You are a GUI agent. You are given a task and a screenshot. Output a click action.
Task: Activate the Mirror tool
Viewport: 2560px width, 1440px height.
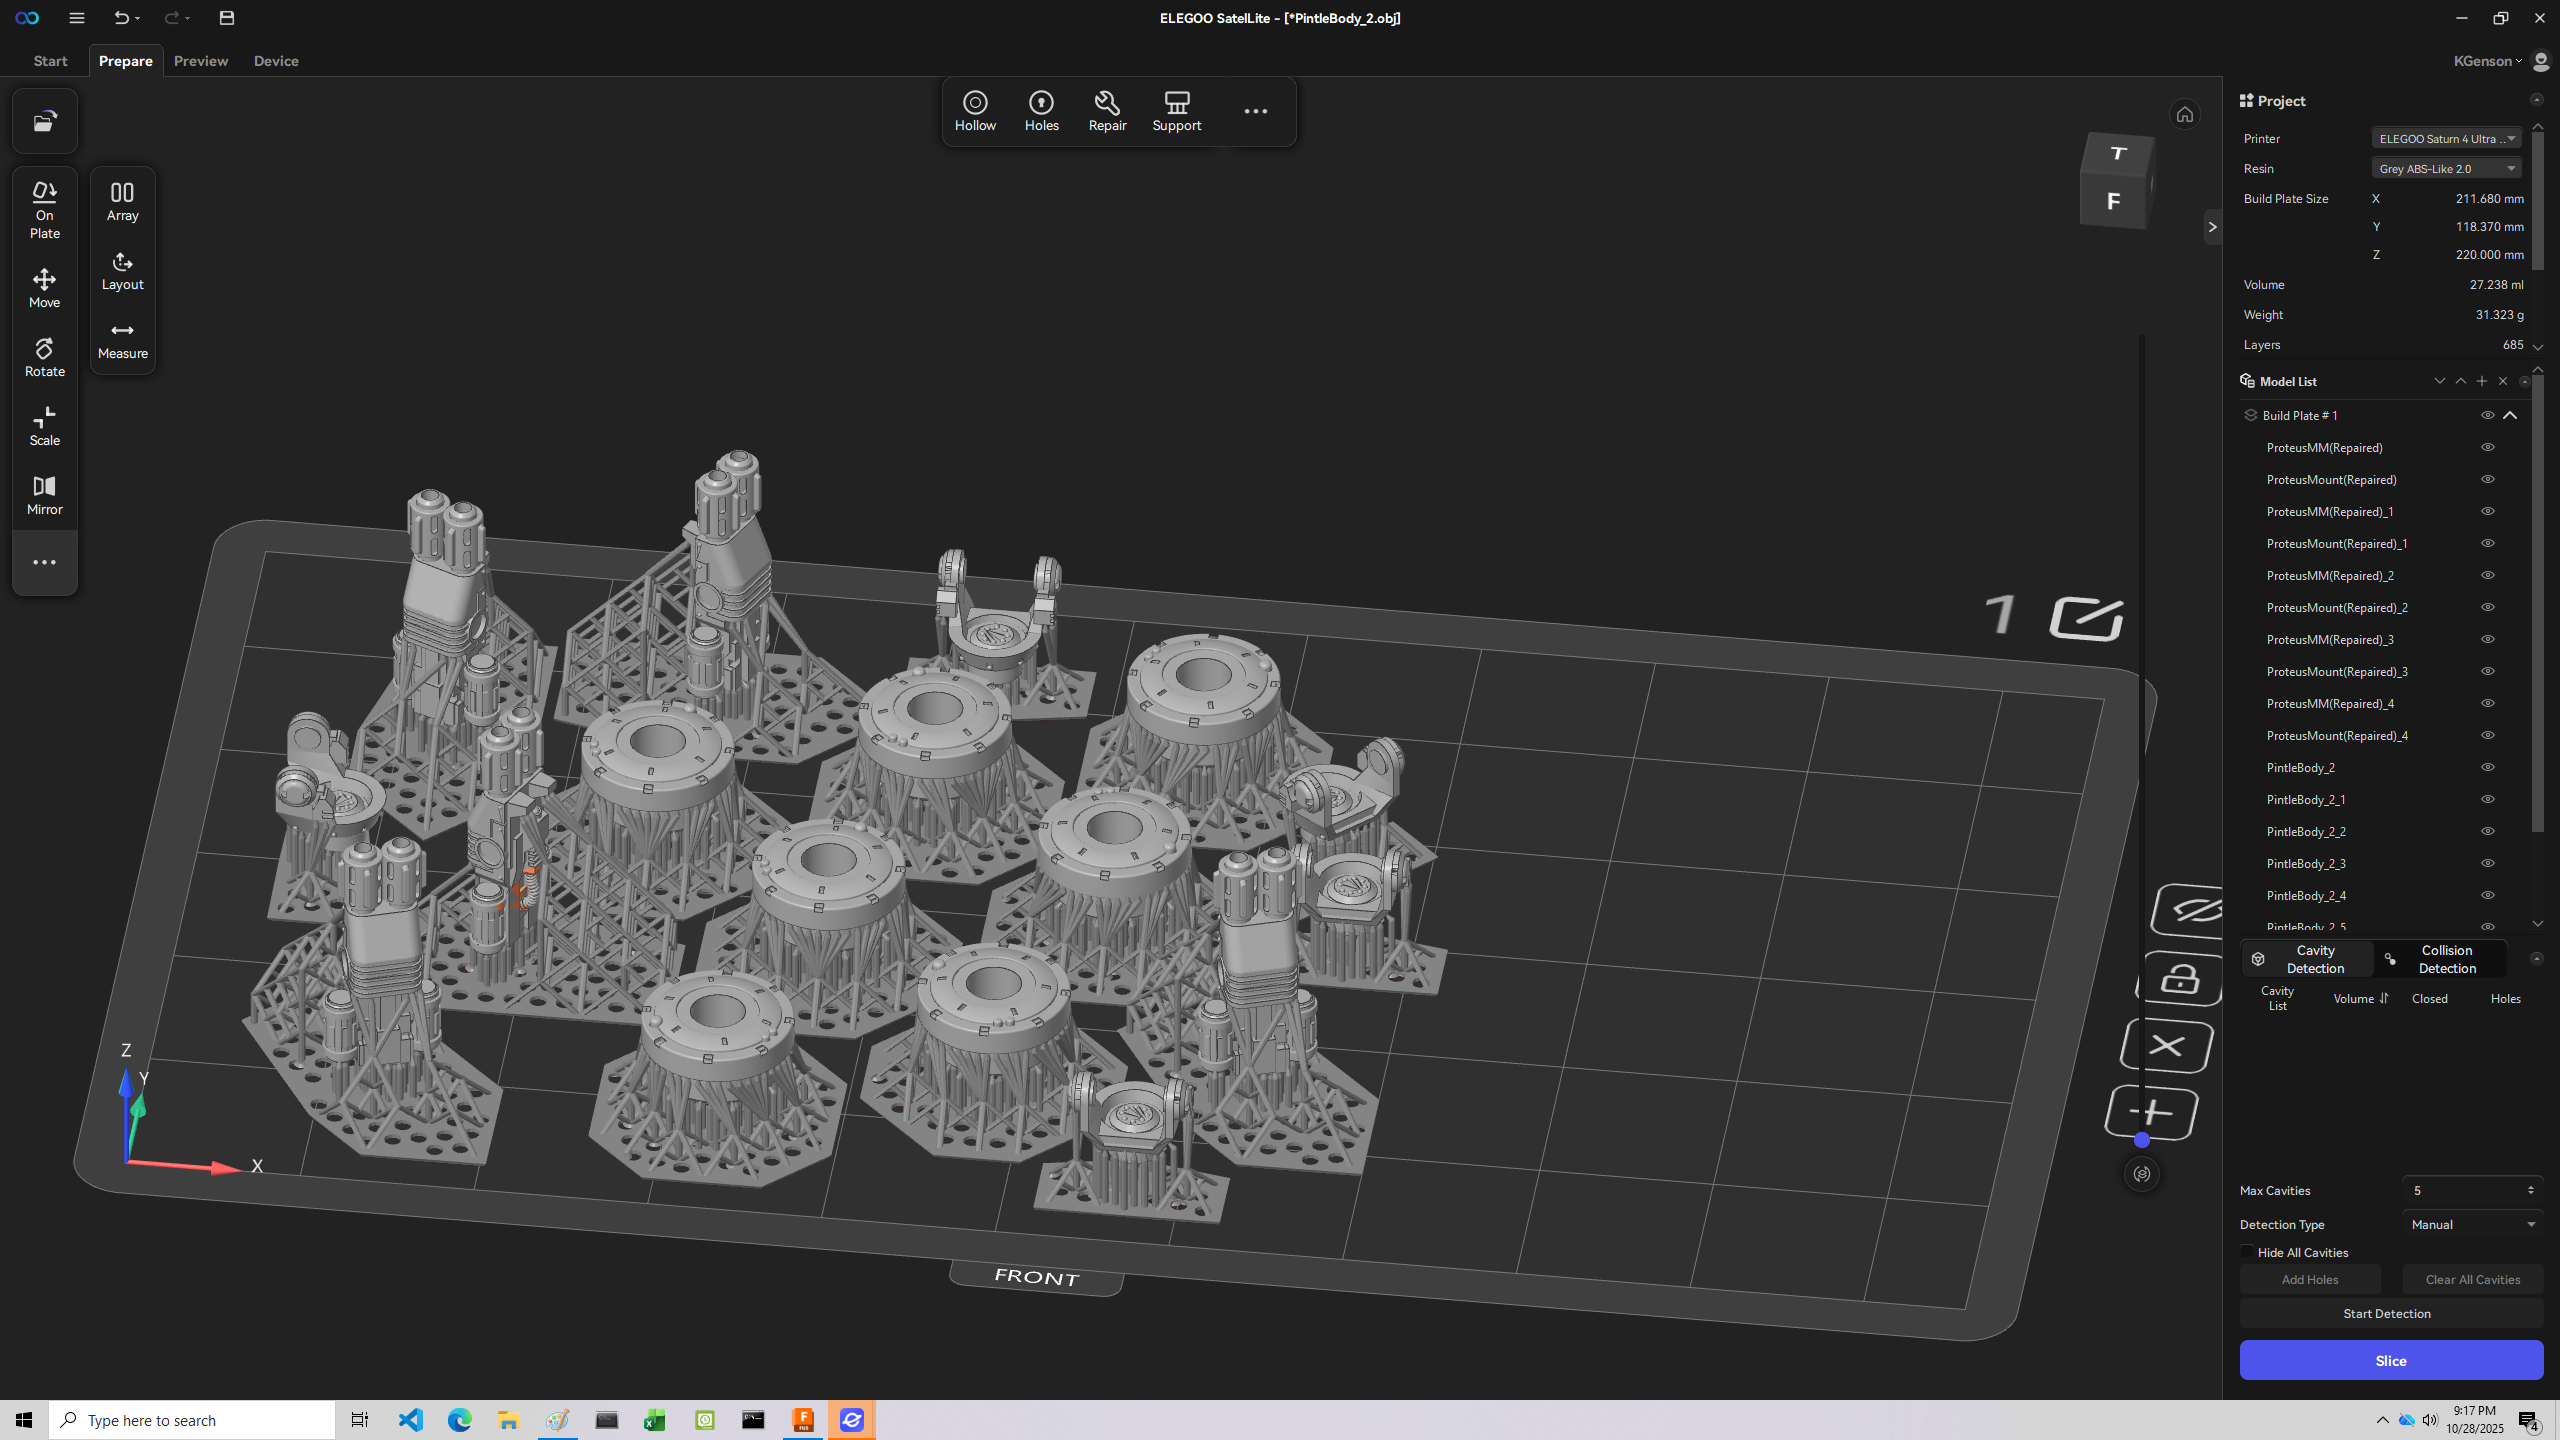pos(44,495)
